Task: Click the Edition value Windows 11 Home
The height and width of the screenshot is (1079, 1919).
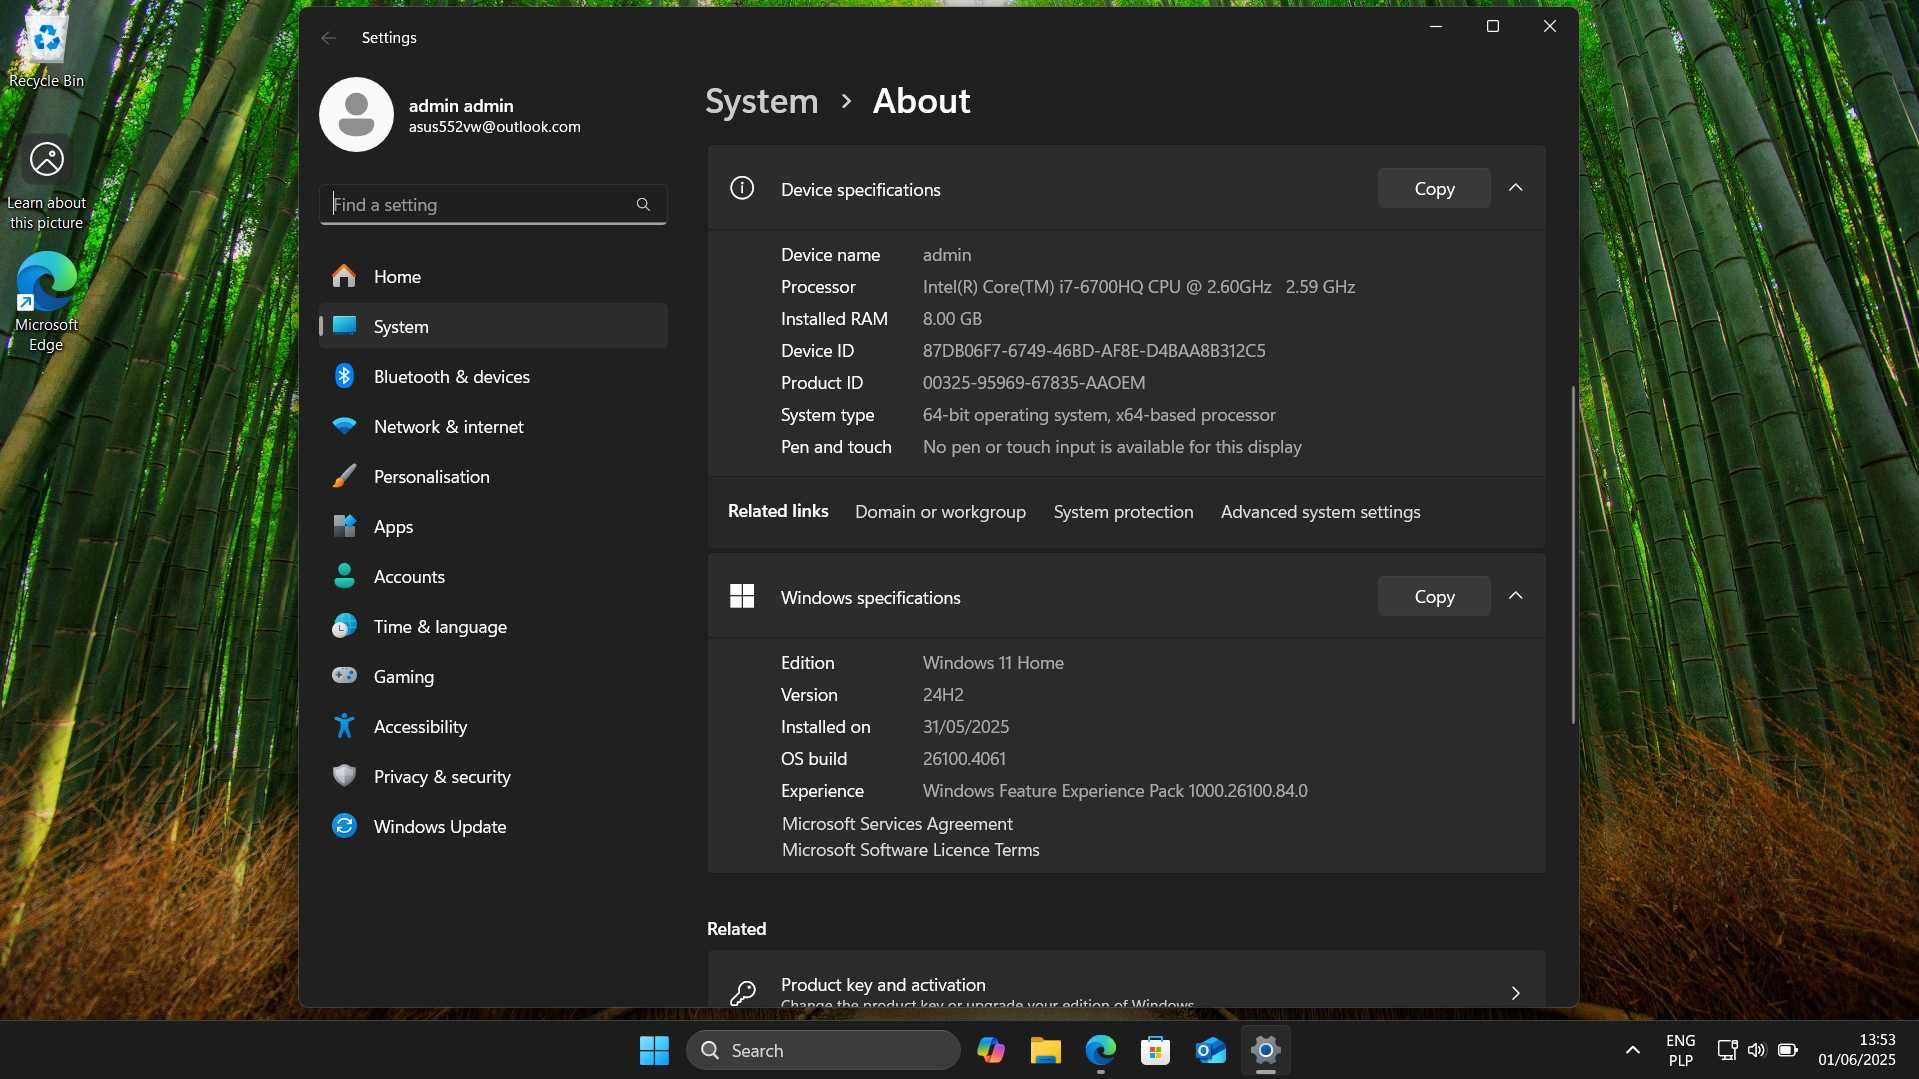Action: (993, 662)
